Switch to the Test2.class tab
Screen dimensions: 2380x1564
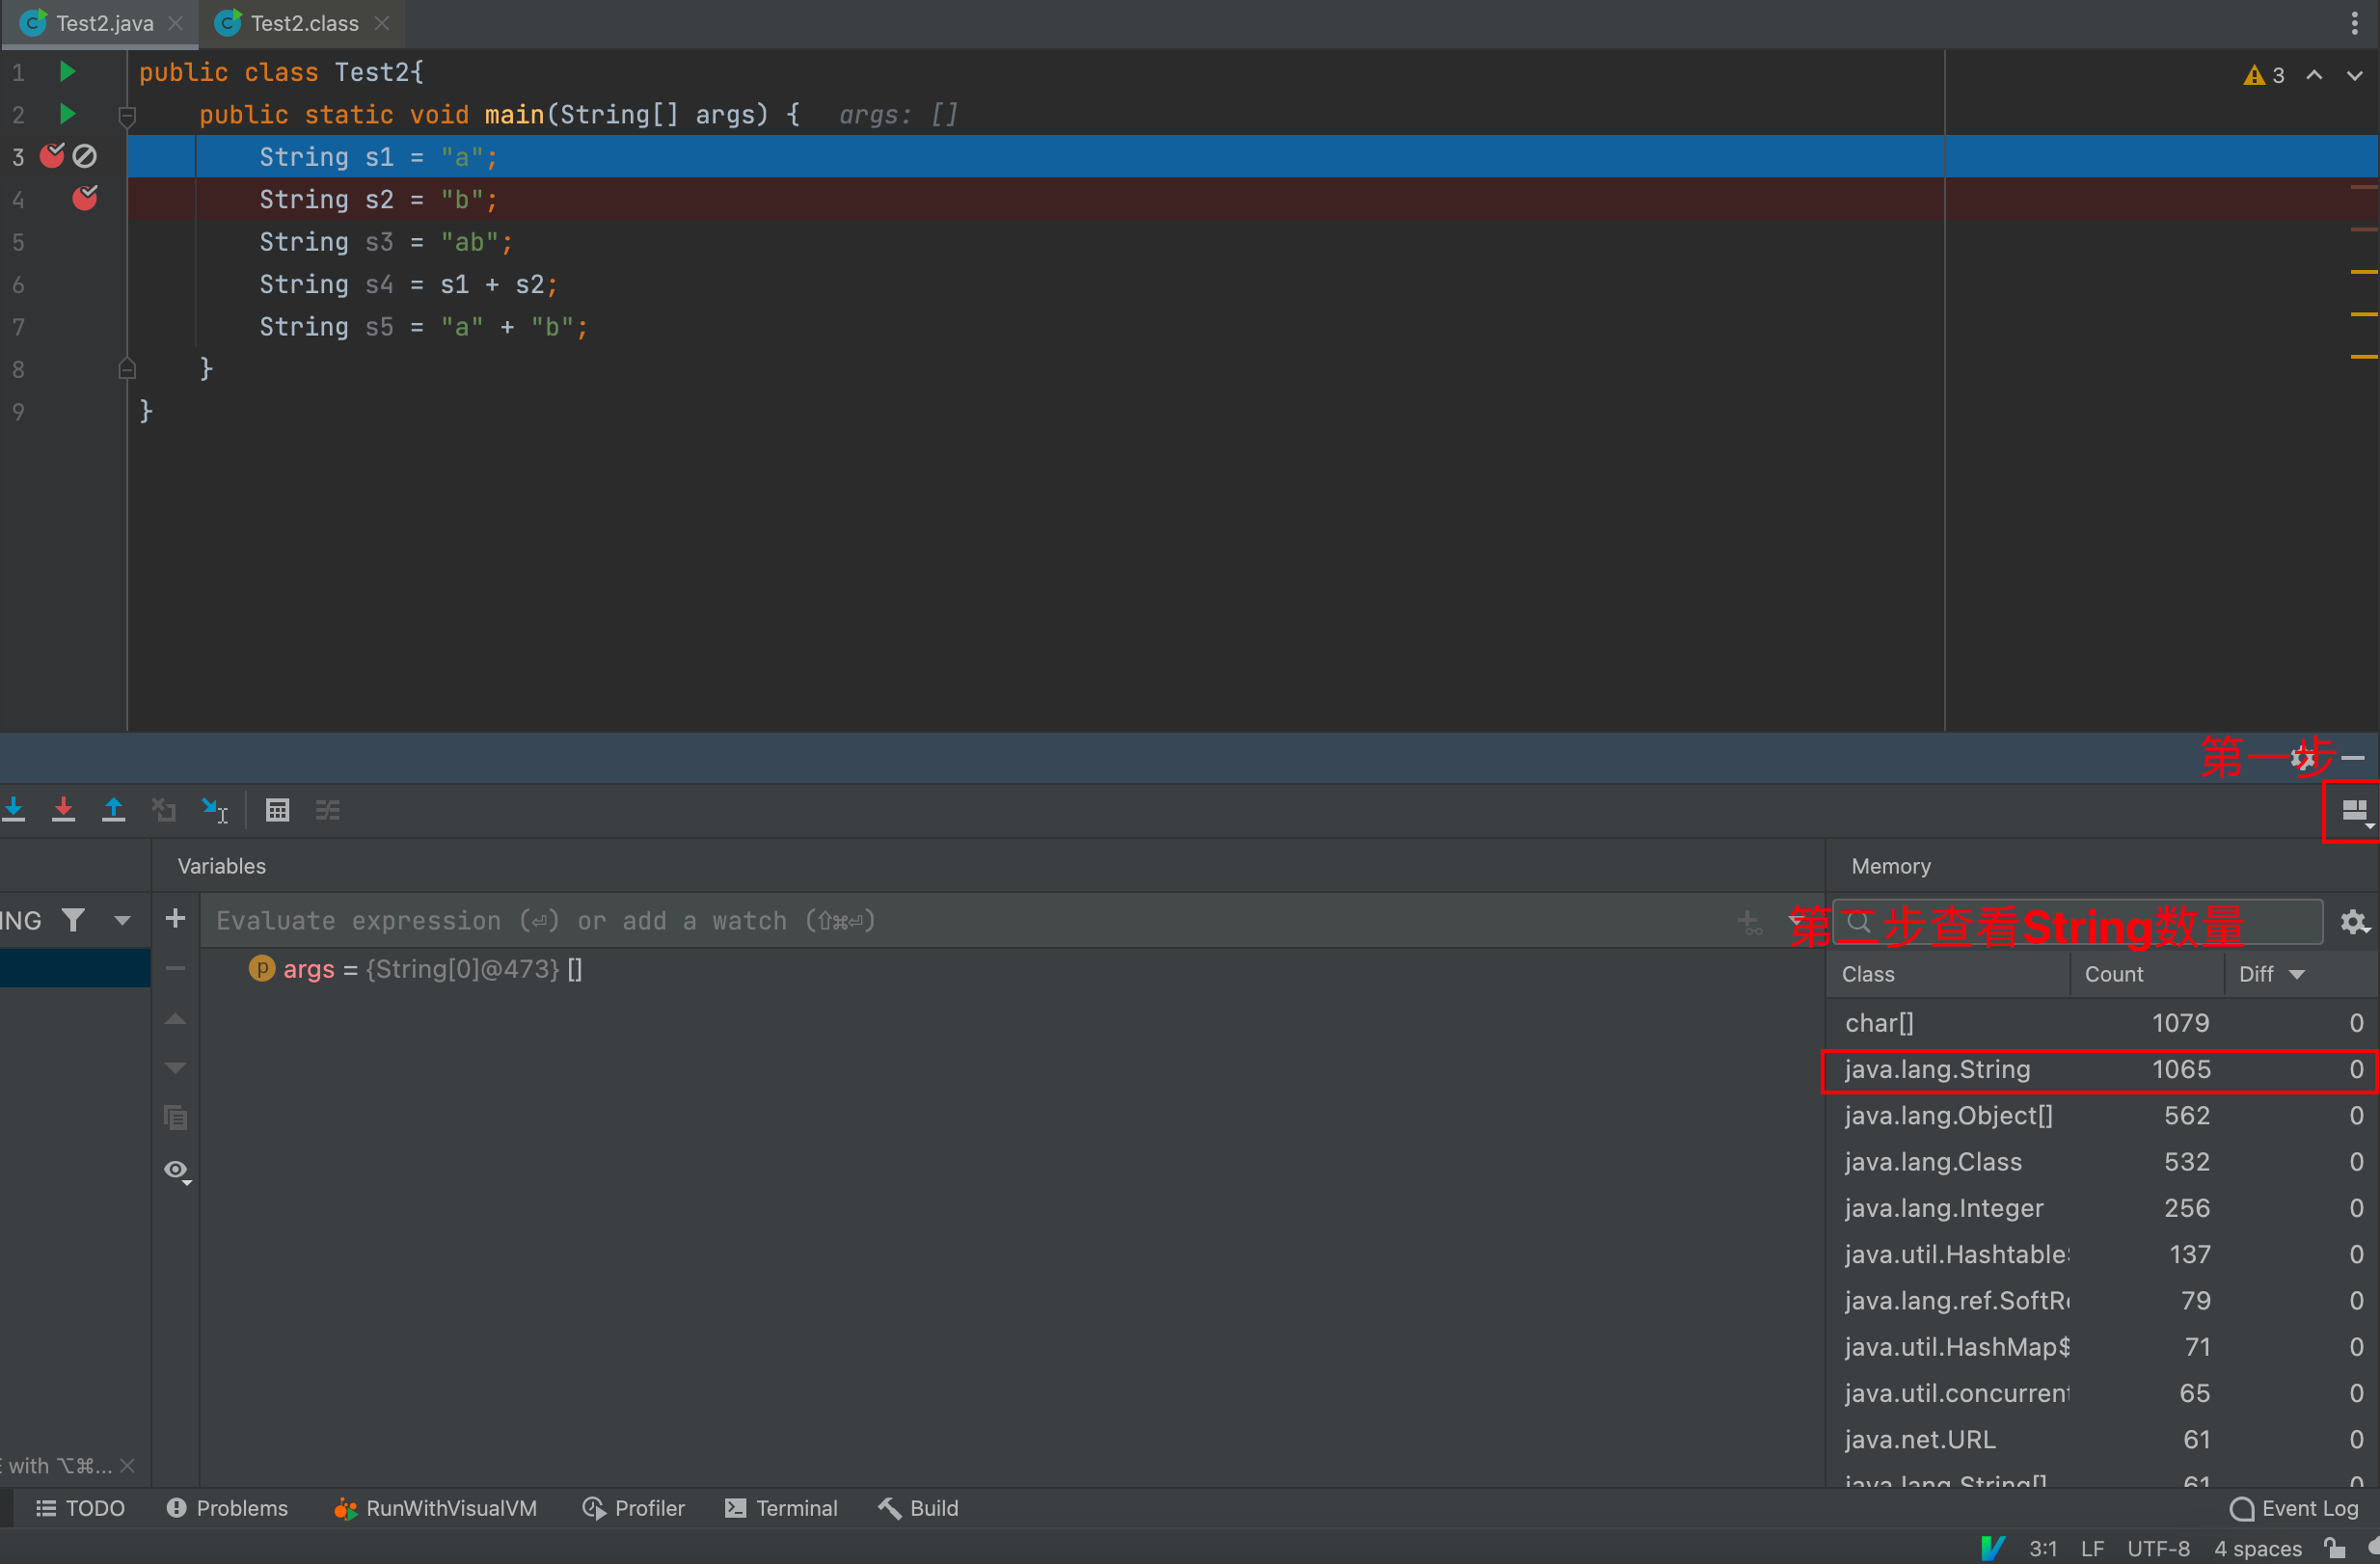(303, 23)
